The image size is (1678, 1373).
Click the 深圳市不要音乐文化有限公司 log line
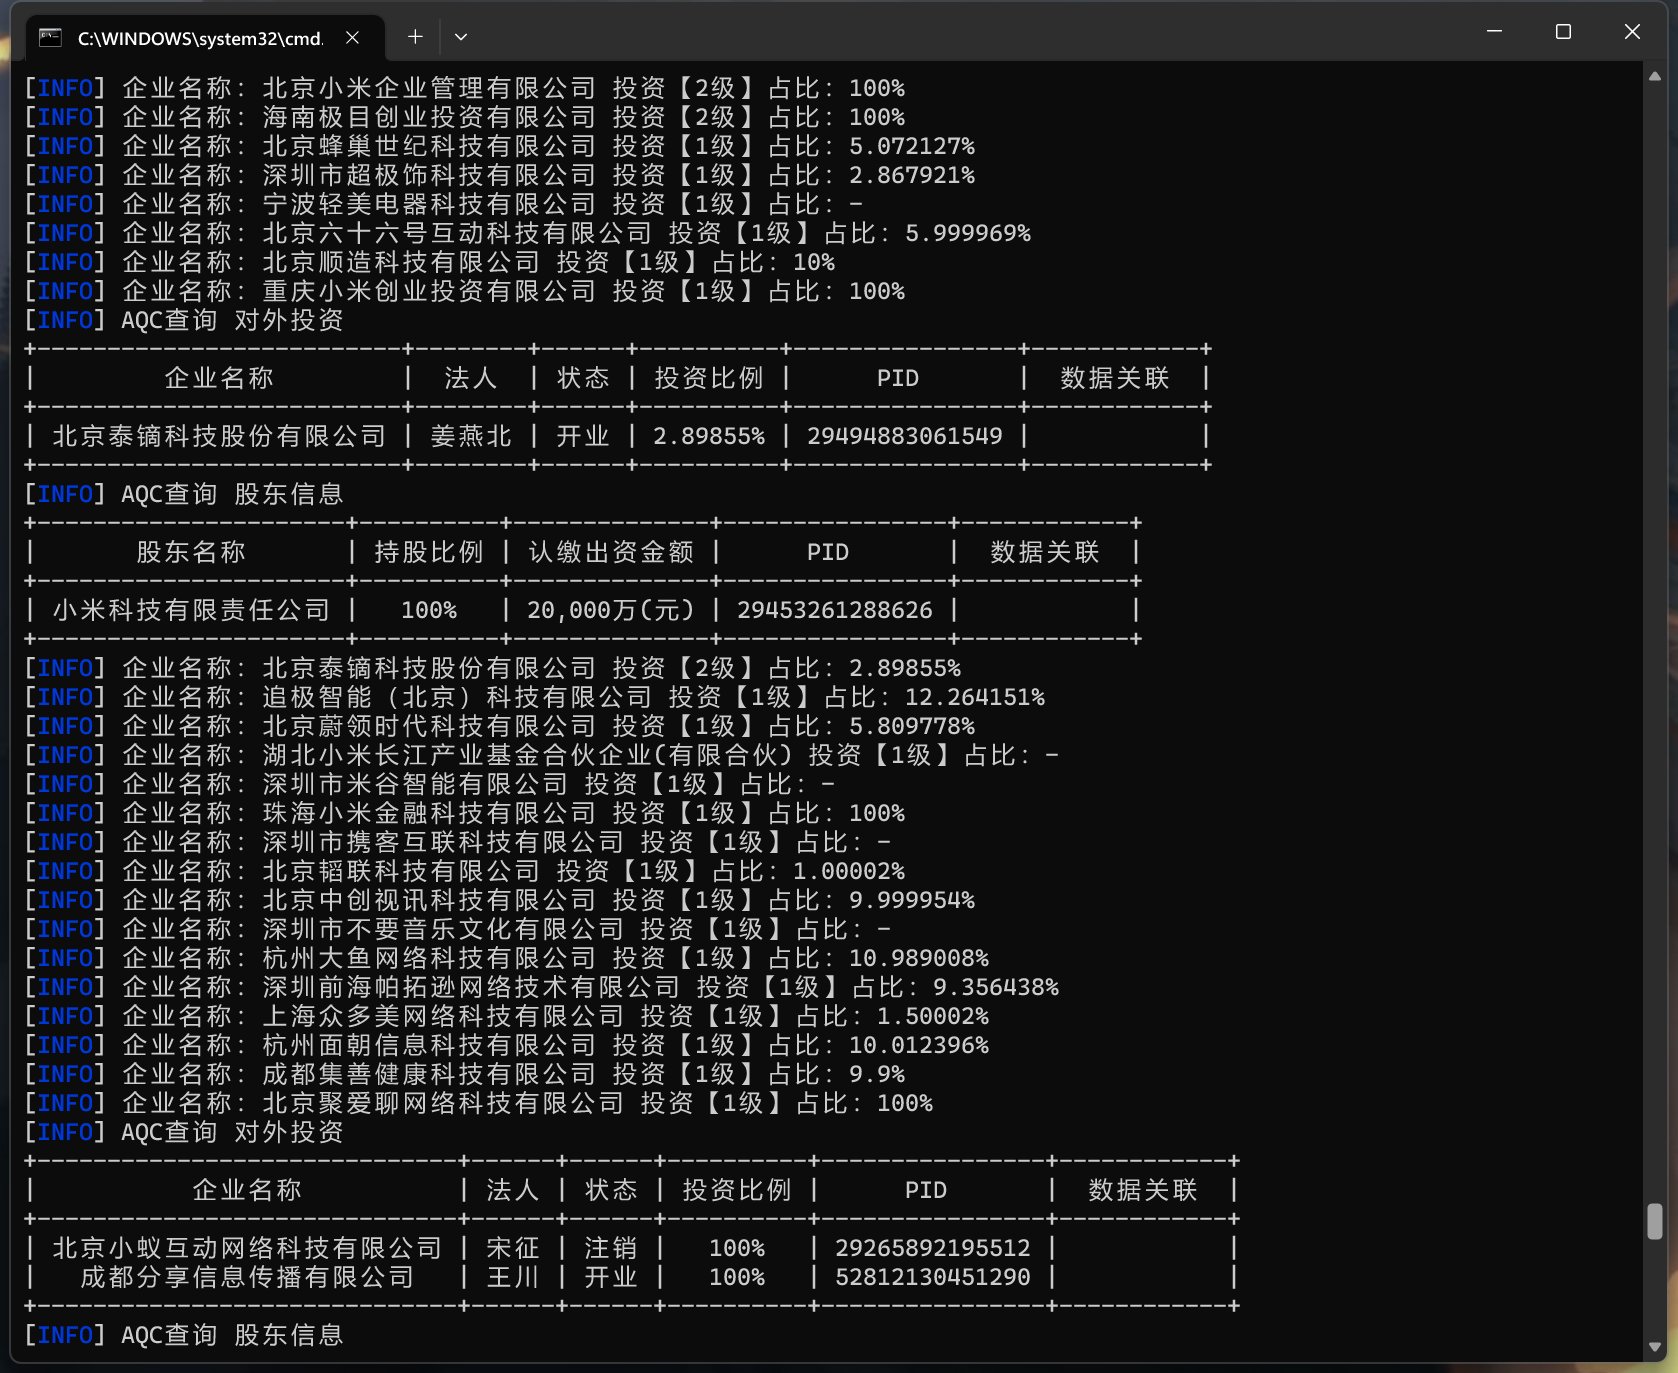click(457, 929)
